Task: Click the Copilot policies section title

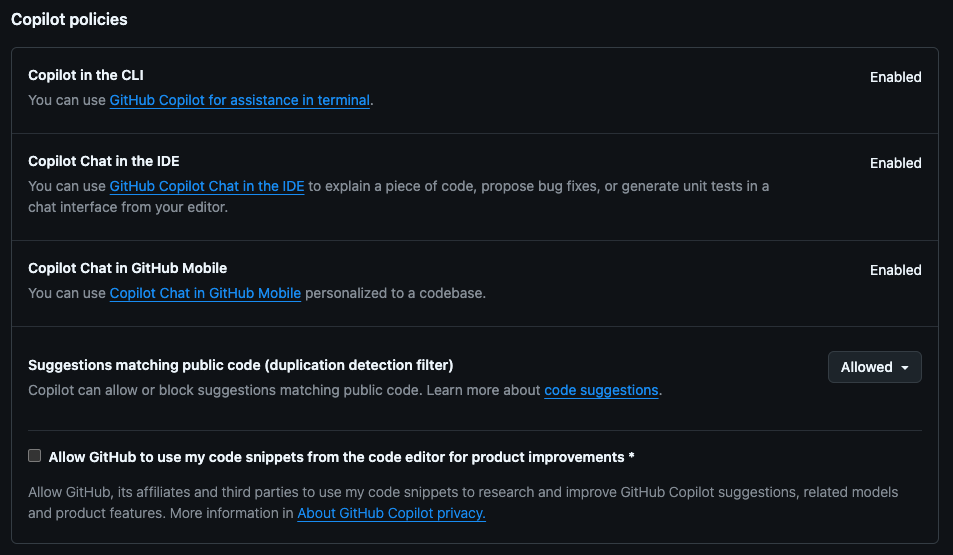Action: pyautogui.click(x=69, y=20)
